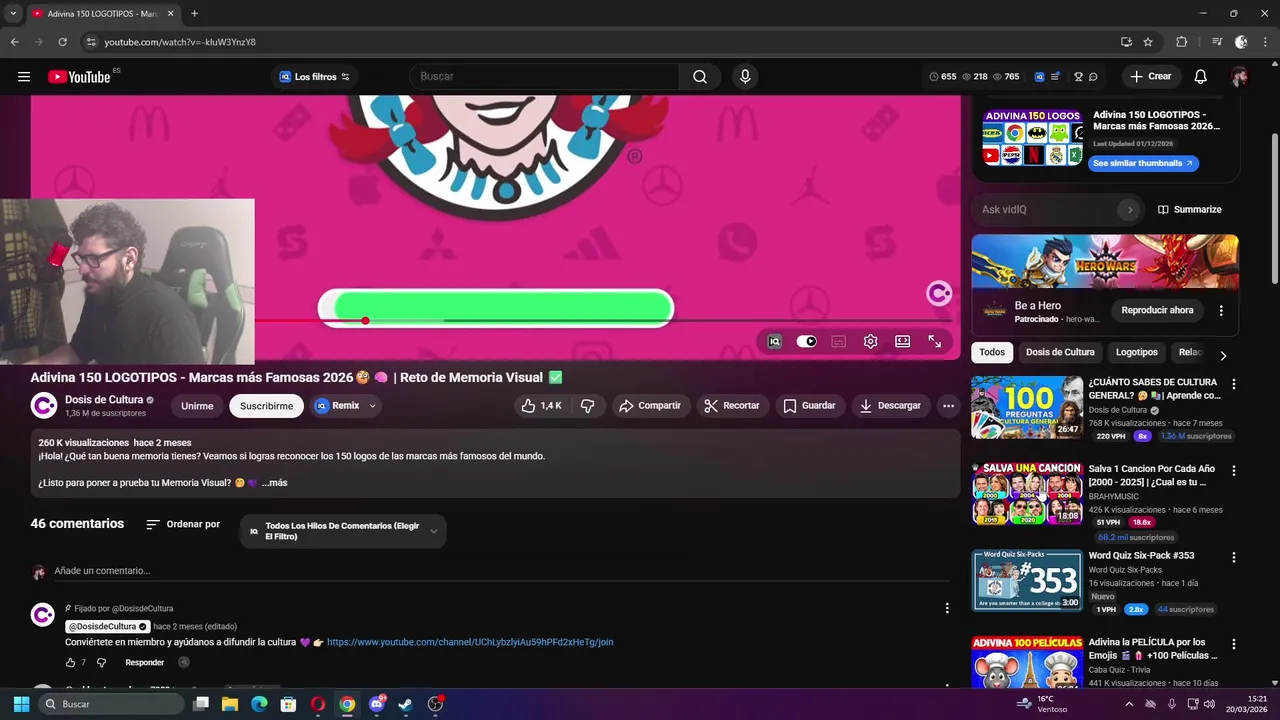This screenshot has height=720, width=1280.
Task: Like the video with thumbs up
Action: [541, 406]
